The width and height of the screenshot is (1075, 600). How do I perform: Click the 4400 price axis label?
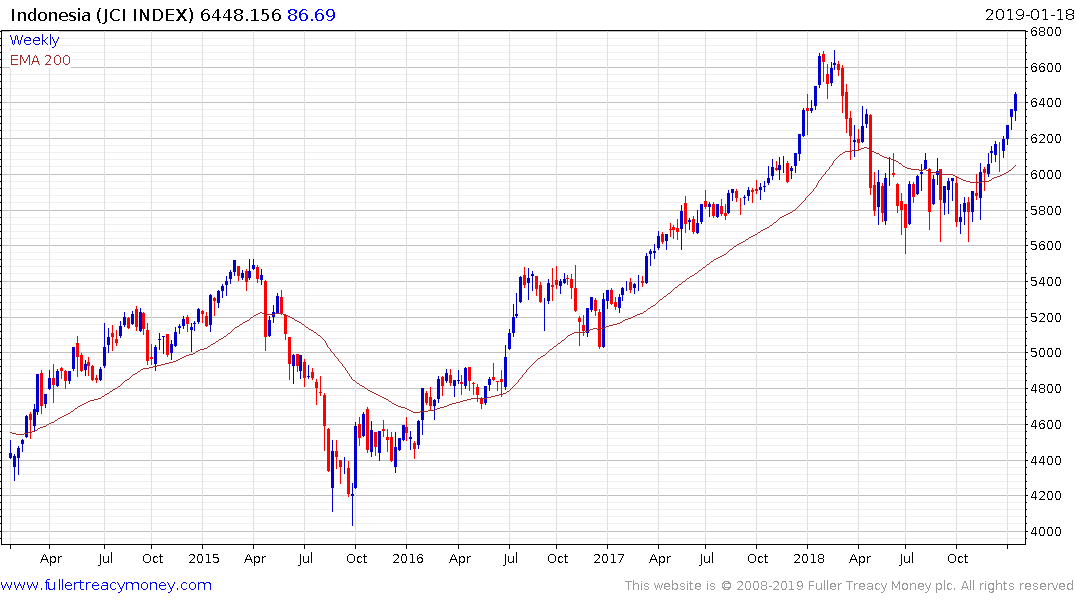pos(1046,460)
